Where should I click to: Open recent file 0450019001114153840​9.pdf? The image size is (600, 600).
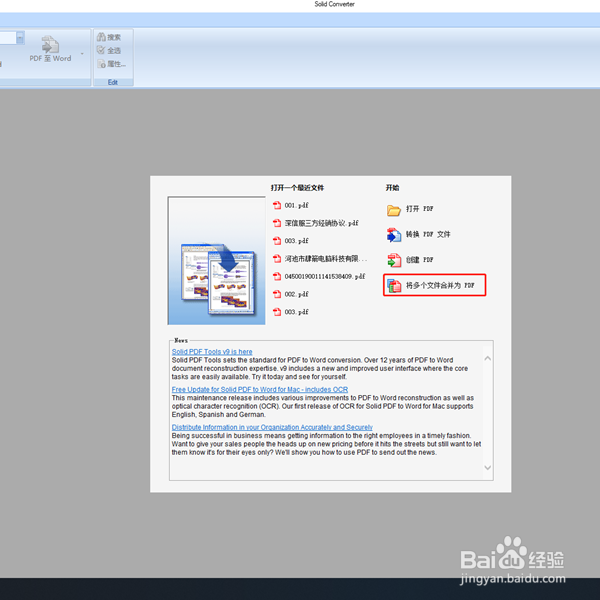[324, 276]
